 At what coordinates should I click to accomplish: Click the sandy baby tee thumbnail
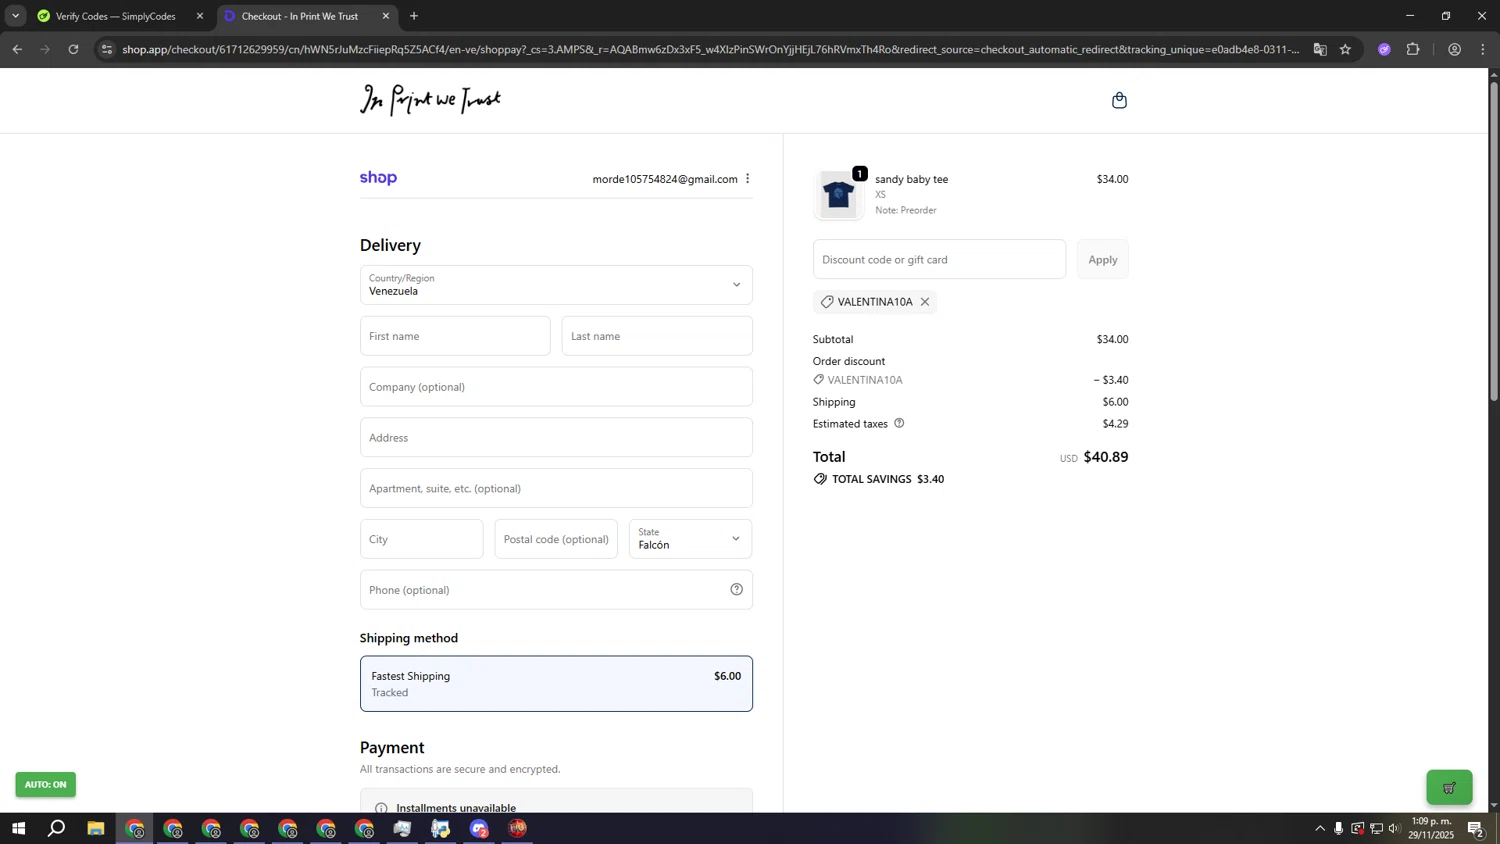point(838,195)
